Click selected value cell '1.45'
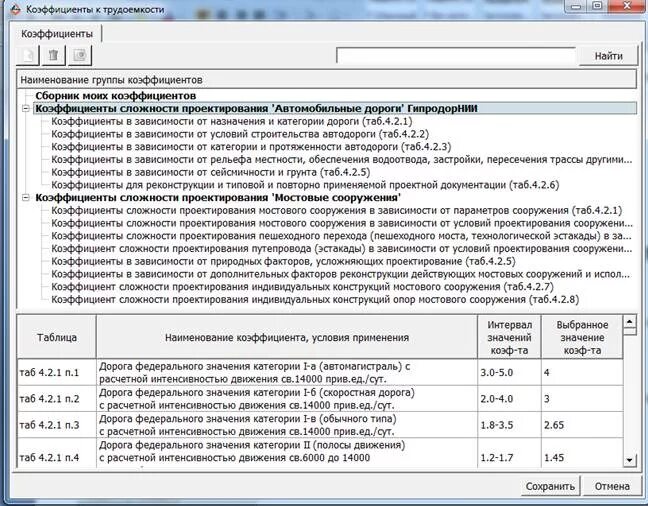 coord(582,453)
